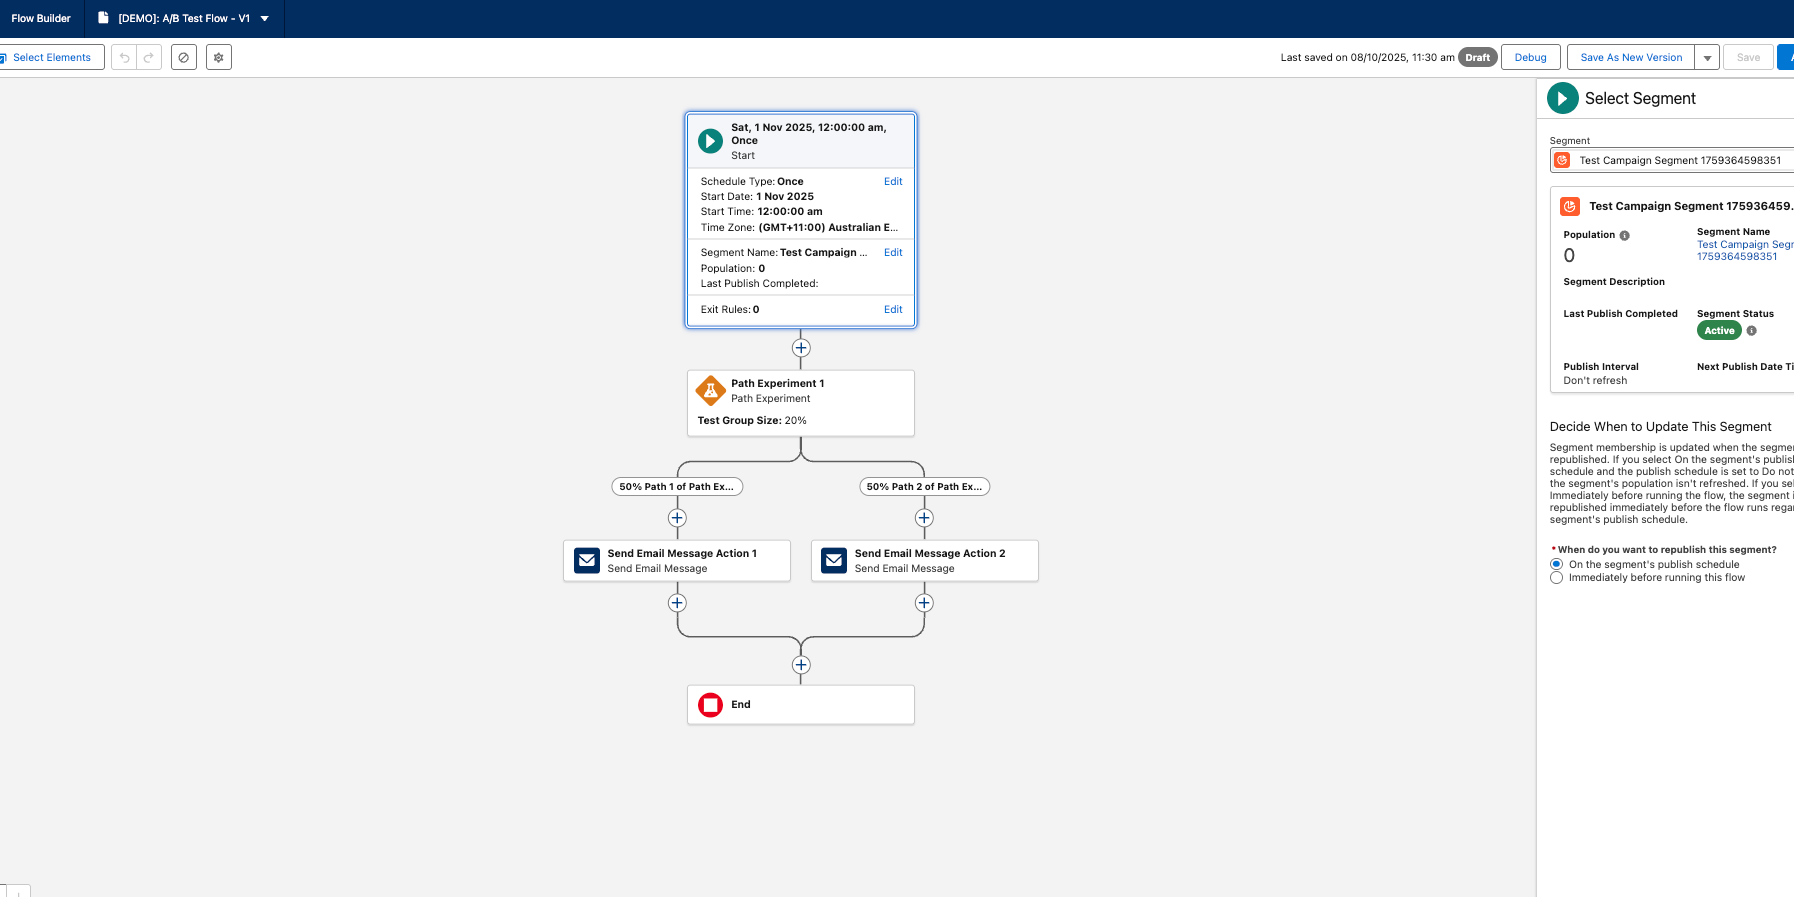1794x897 pixels.
Task: Edit the Exit Rules on Start node
Action: pyautogui.click(x=893, y=310)
